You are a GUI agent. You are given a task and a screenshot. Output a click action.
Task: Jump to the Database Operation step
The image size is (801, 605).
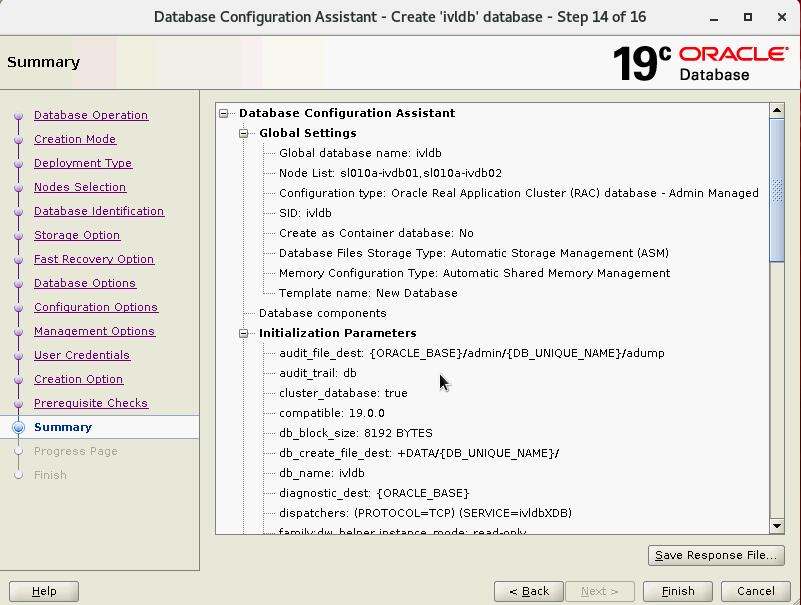tap(91, 115)
